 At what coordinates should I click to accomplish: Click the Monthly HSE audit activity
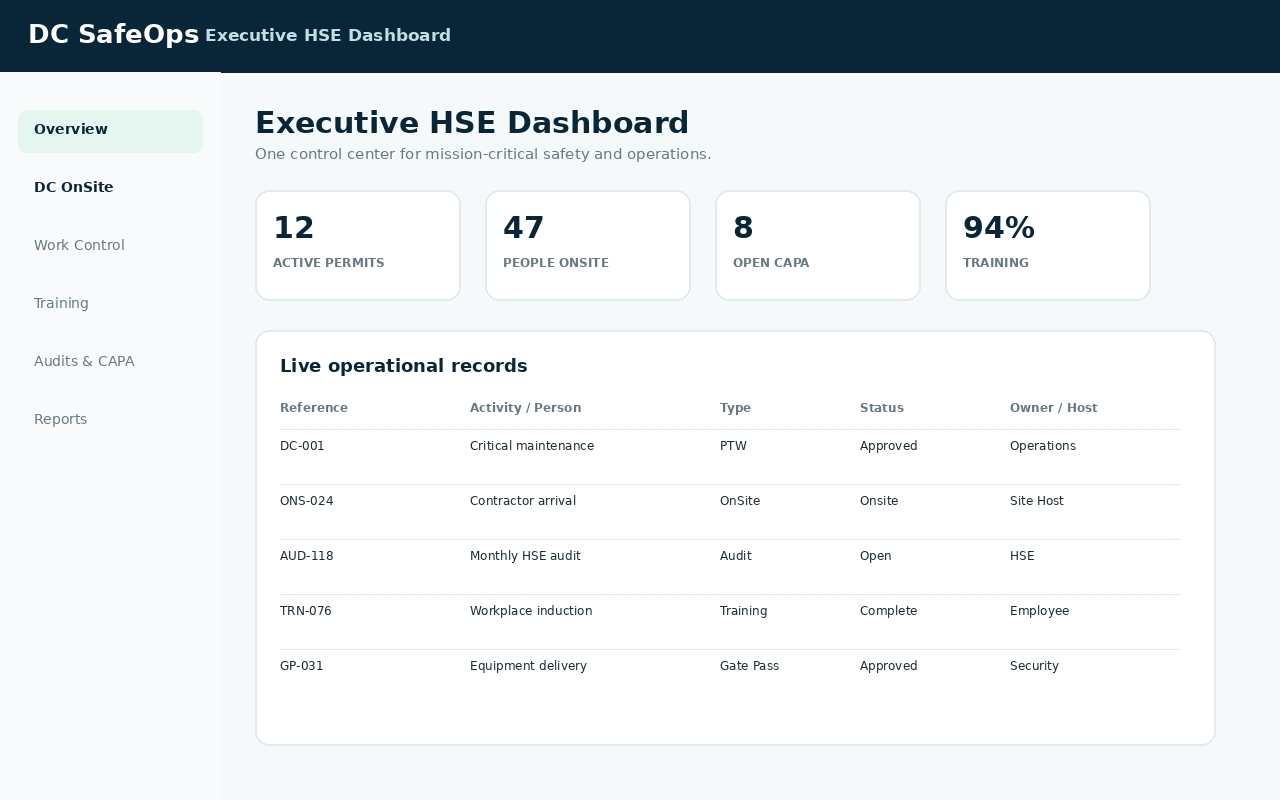click(525, 556)
